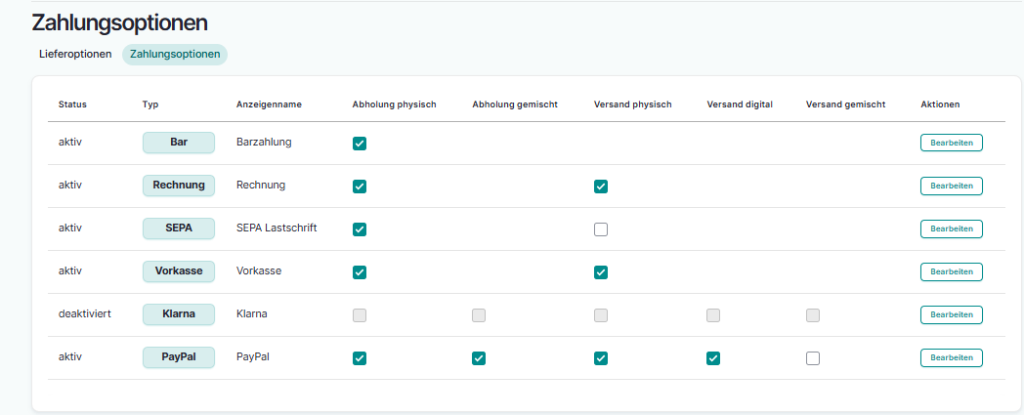The image size is (1024, 415).
Task: Disable Abholung physisch for Vorkasse
Action: click(x=360, y=272)
